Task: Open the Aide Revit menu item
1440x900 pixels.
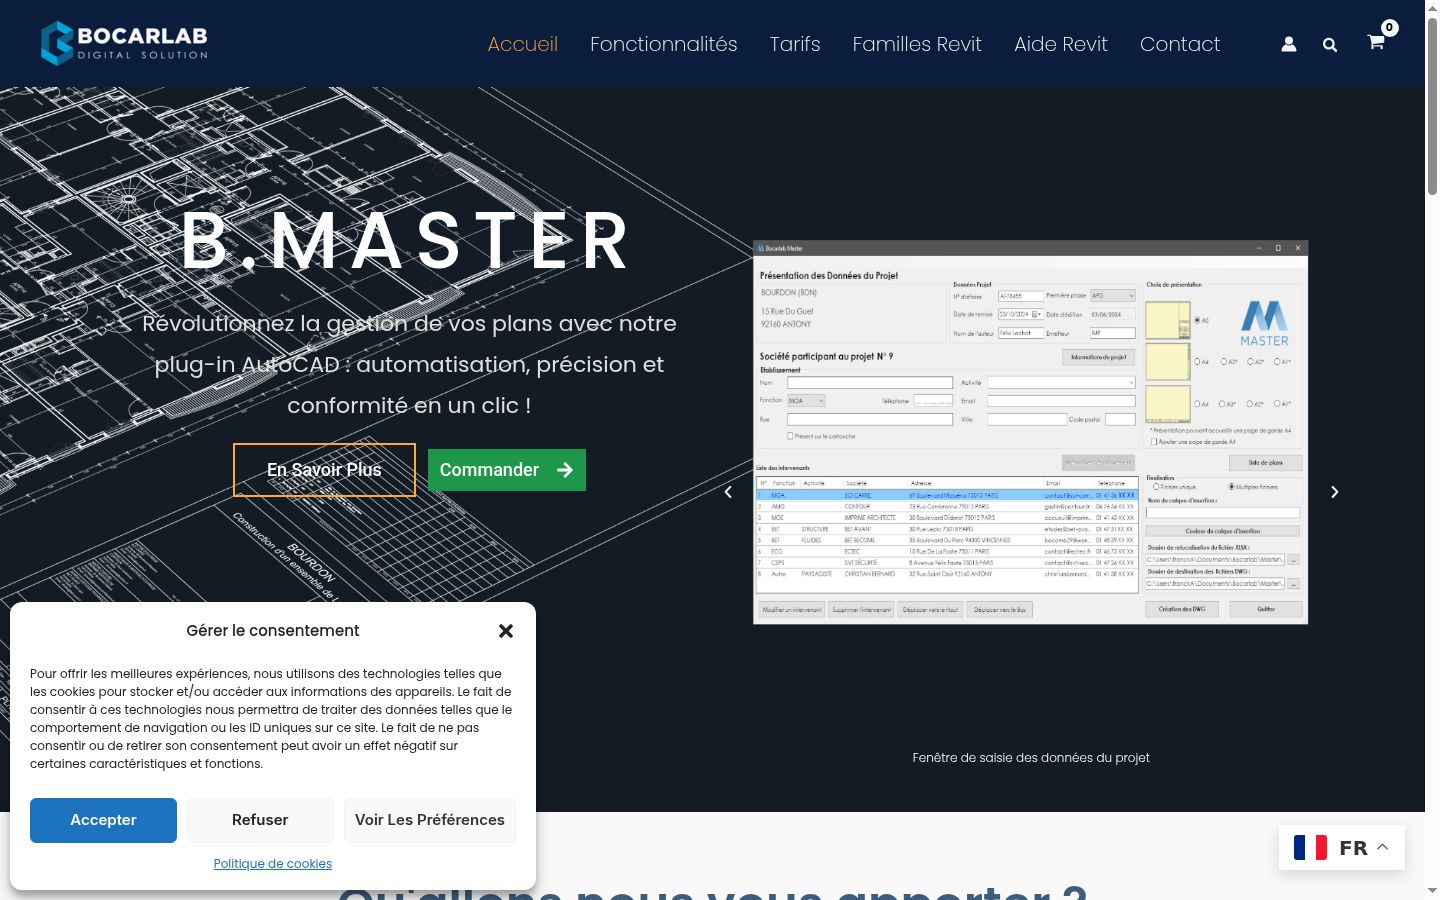Action: (x=1061, y=44)
